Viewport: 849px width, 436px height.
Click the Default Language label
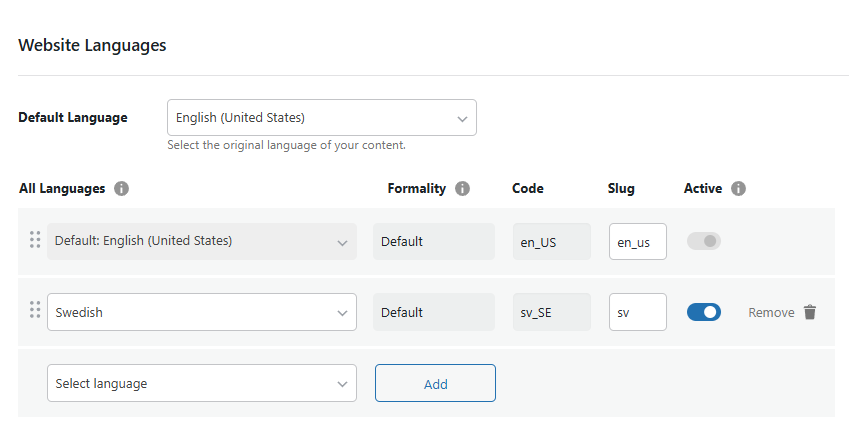click(73, 118)
